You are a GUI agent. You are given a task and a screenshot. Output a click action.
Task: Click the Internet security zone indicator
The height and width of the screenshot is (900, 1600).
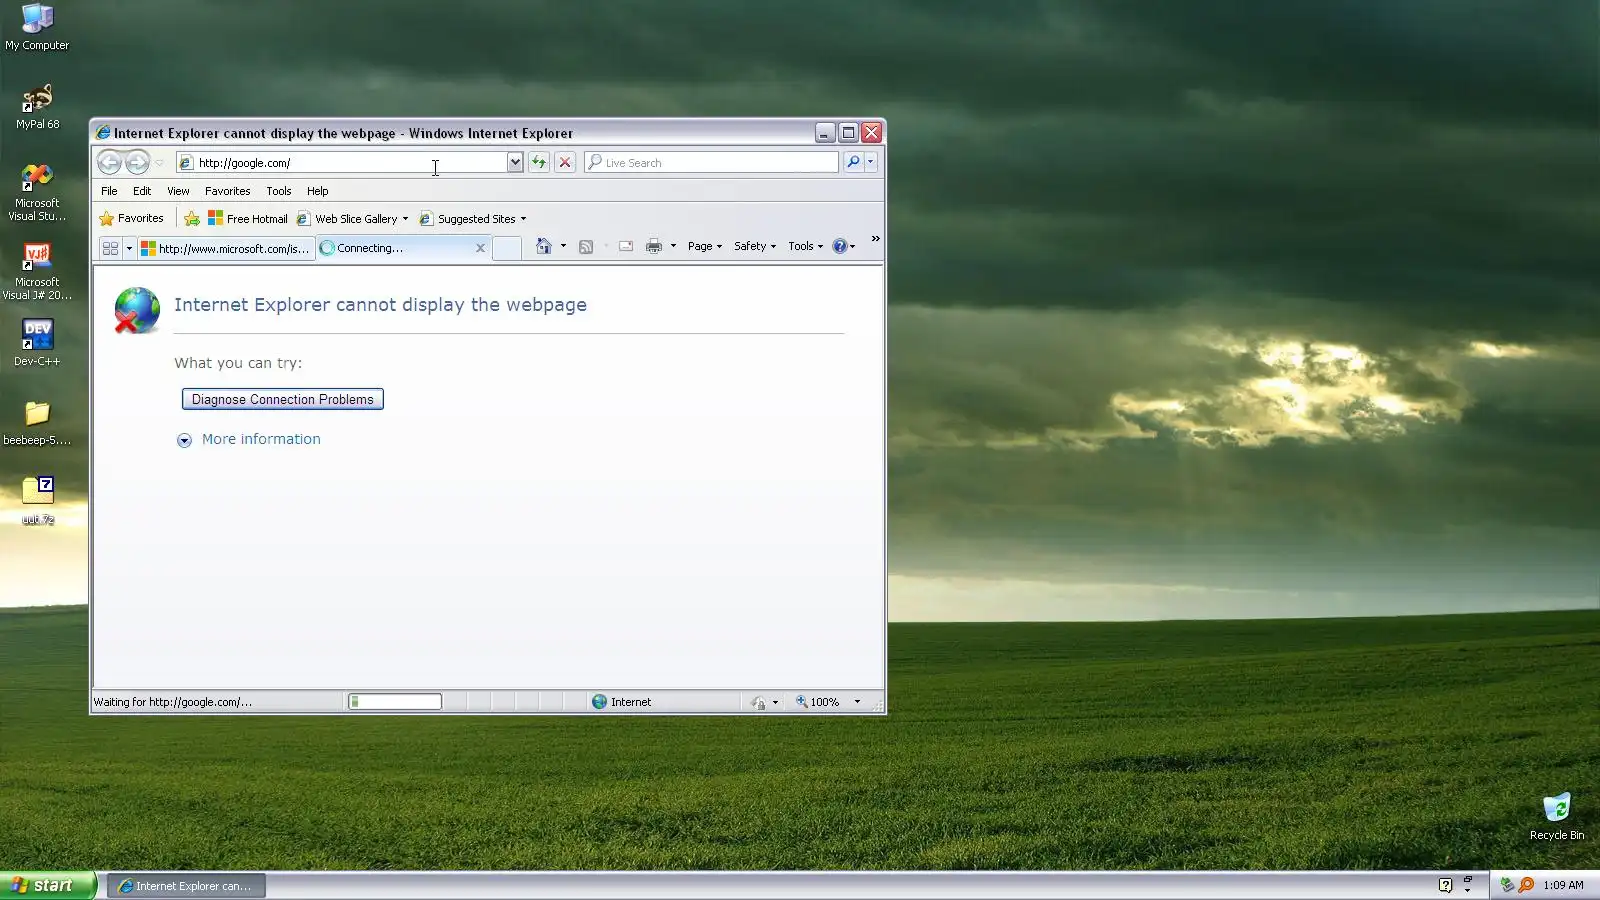point(622,702)
